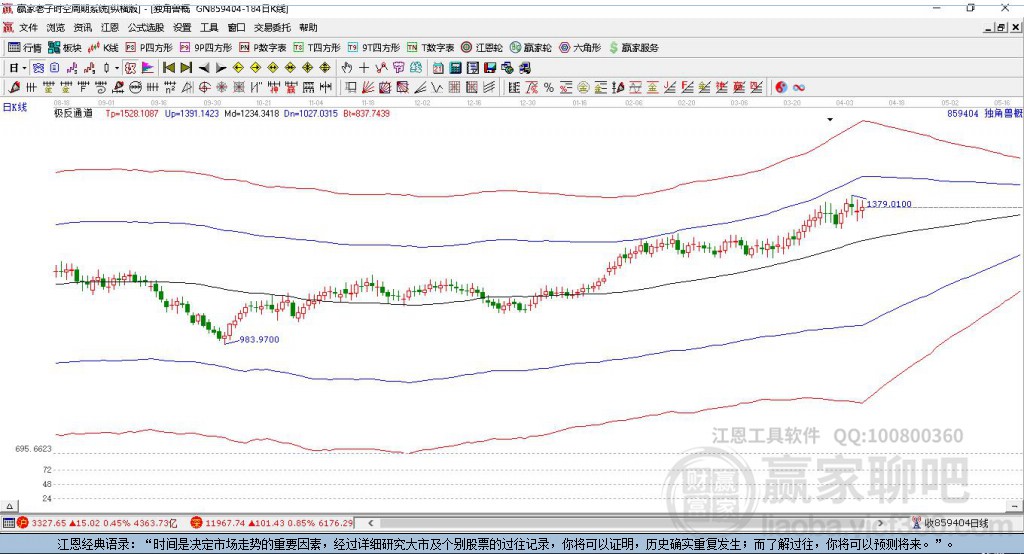1024x554 pixels.
Task: Open the 工具 menu
Action: click(x=209, y=27)
